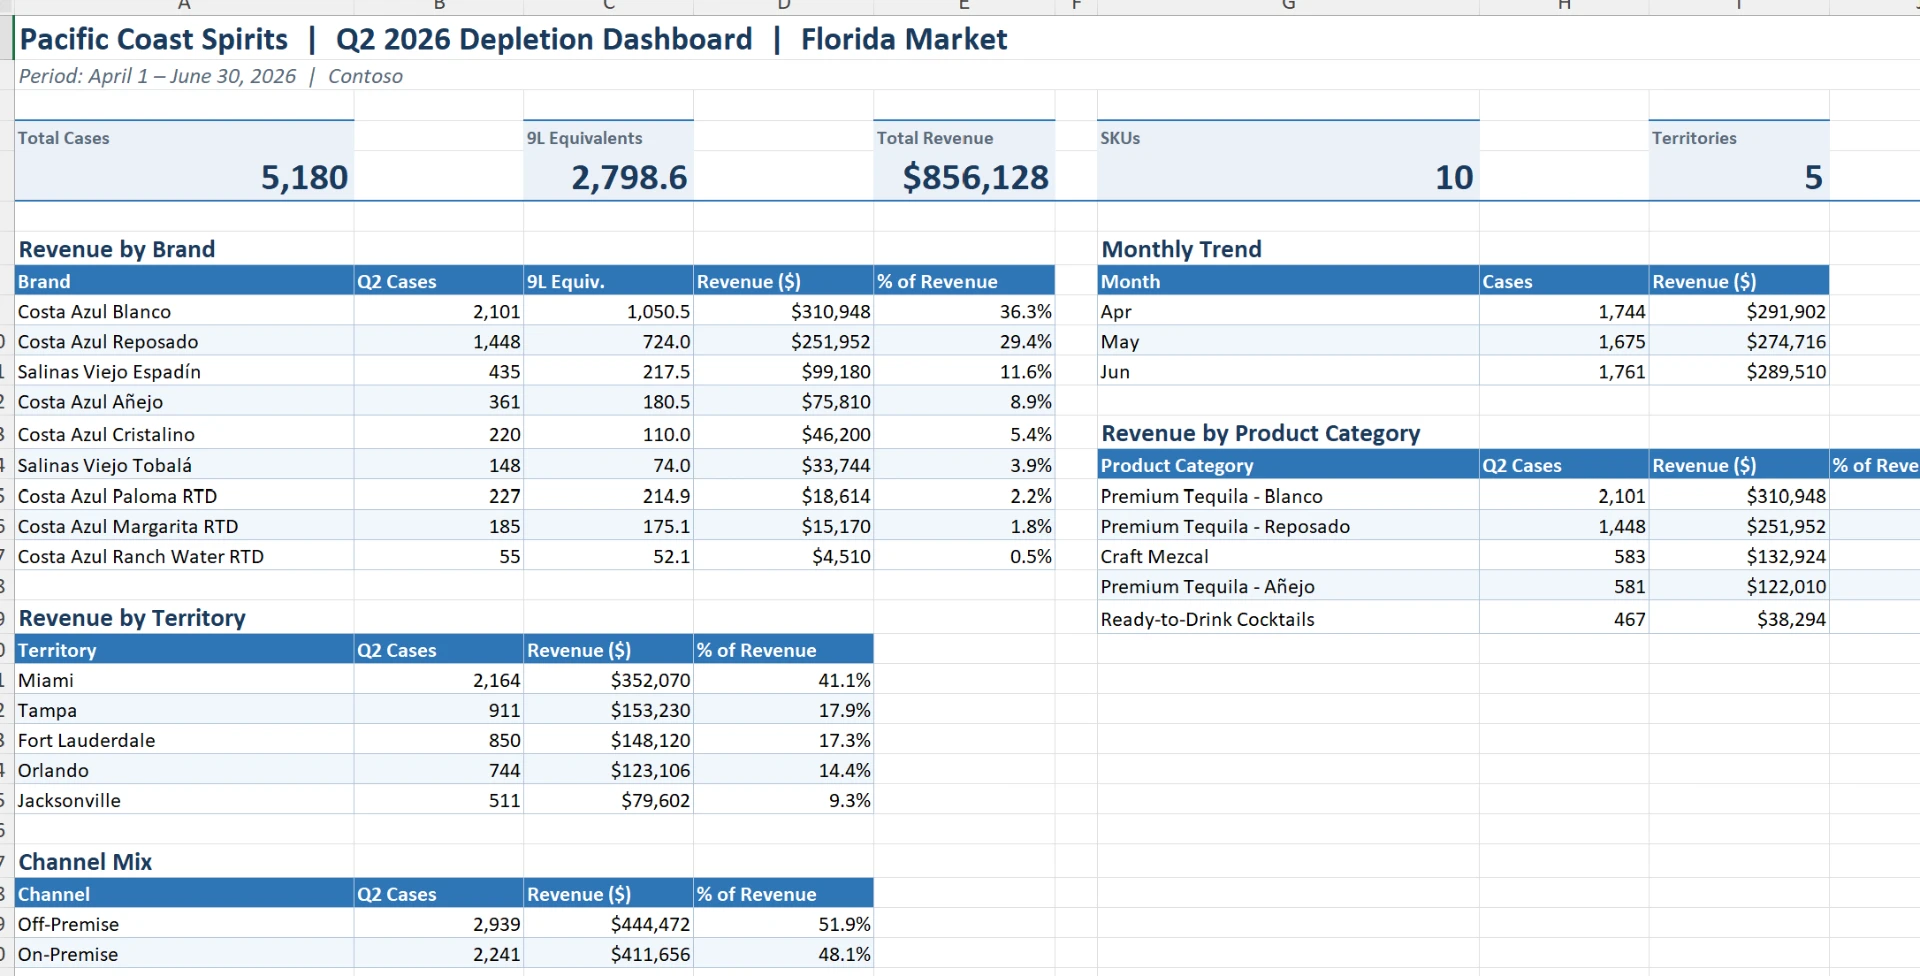The height and width of the screenshot is (976, 1920).
Task: Select the Off-Premise channel cell
Action: (184, 924)
